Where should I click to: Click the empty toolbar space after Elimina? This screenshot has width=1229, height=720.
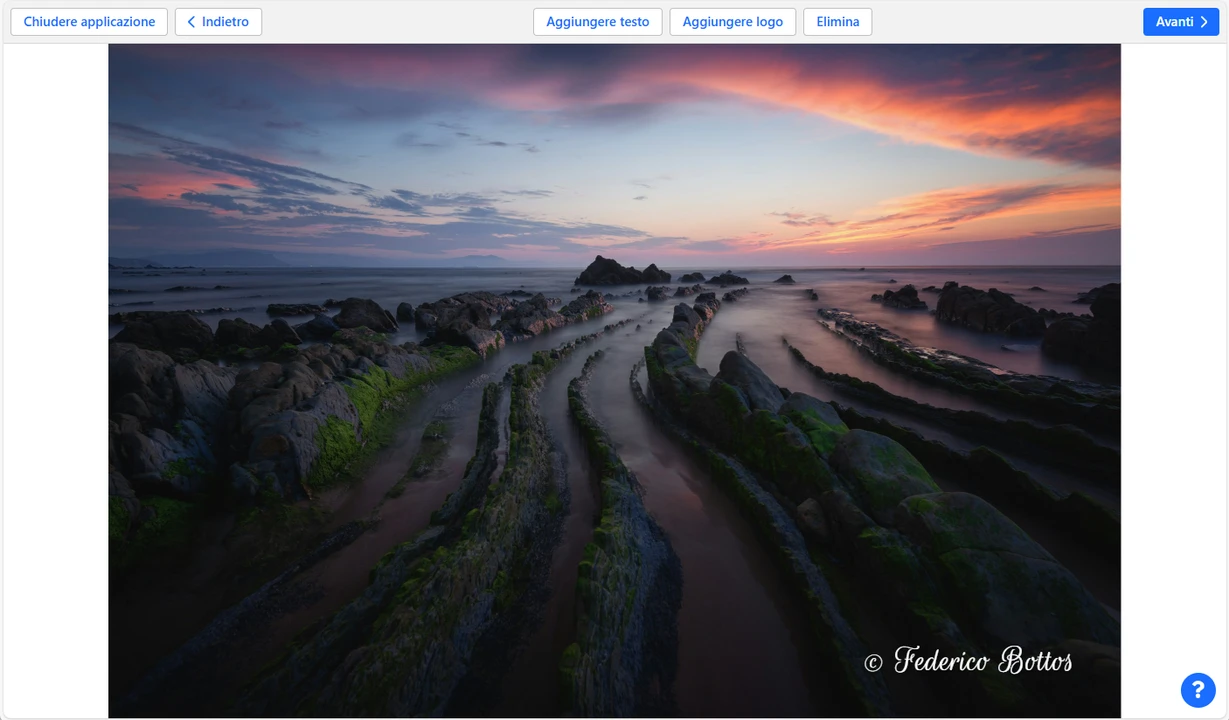coord(1000,22)
